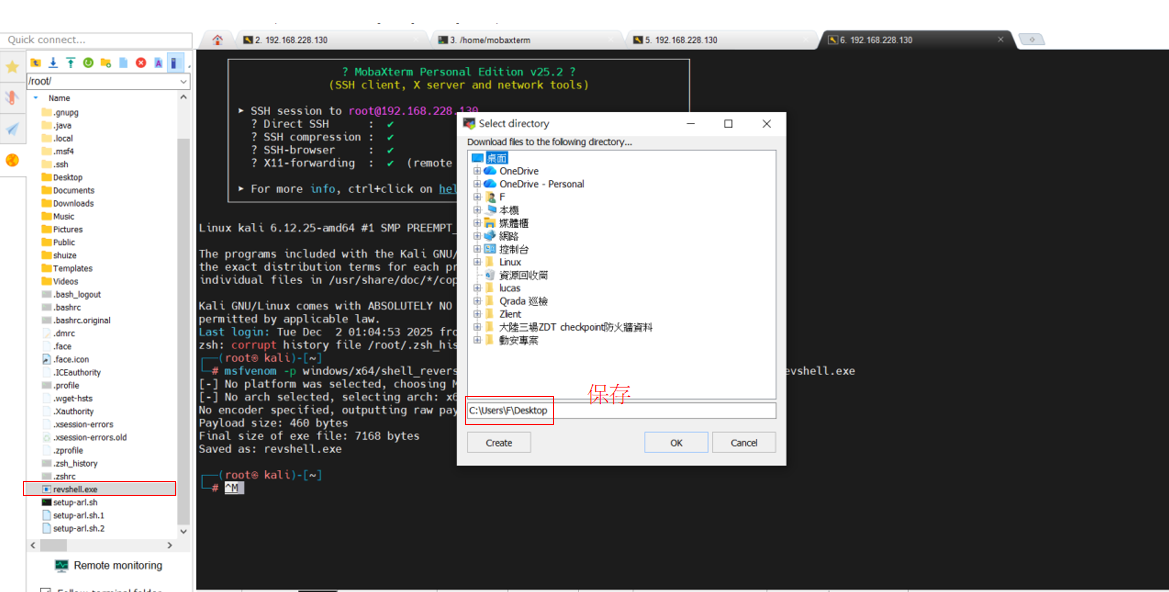Select .zsh_history in file list
Viewport: 1169px width, 592px height.
(x=75, y=464)
